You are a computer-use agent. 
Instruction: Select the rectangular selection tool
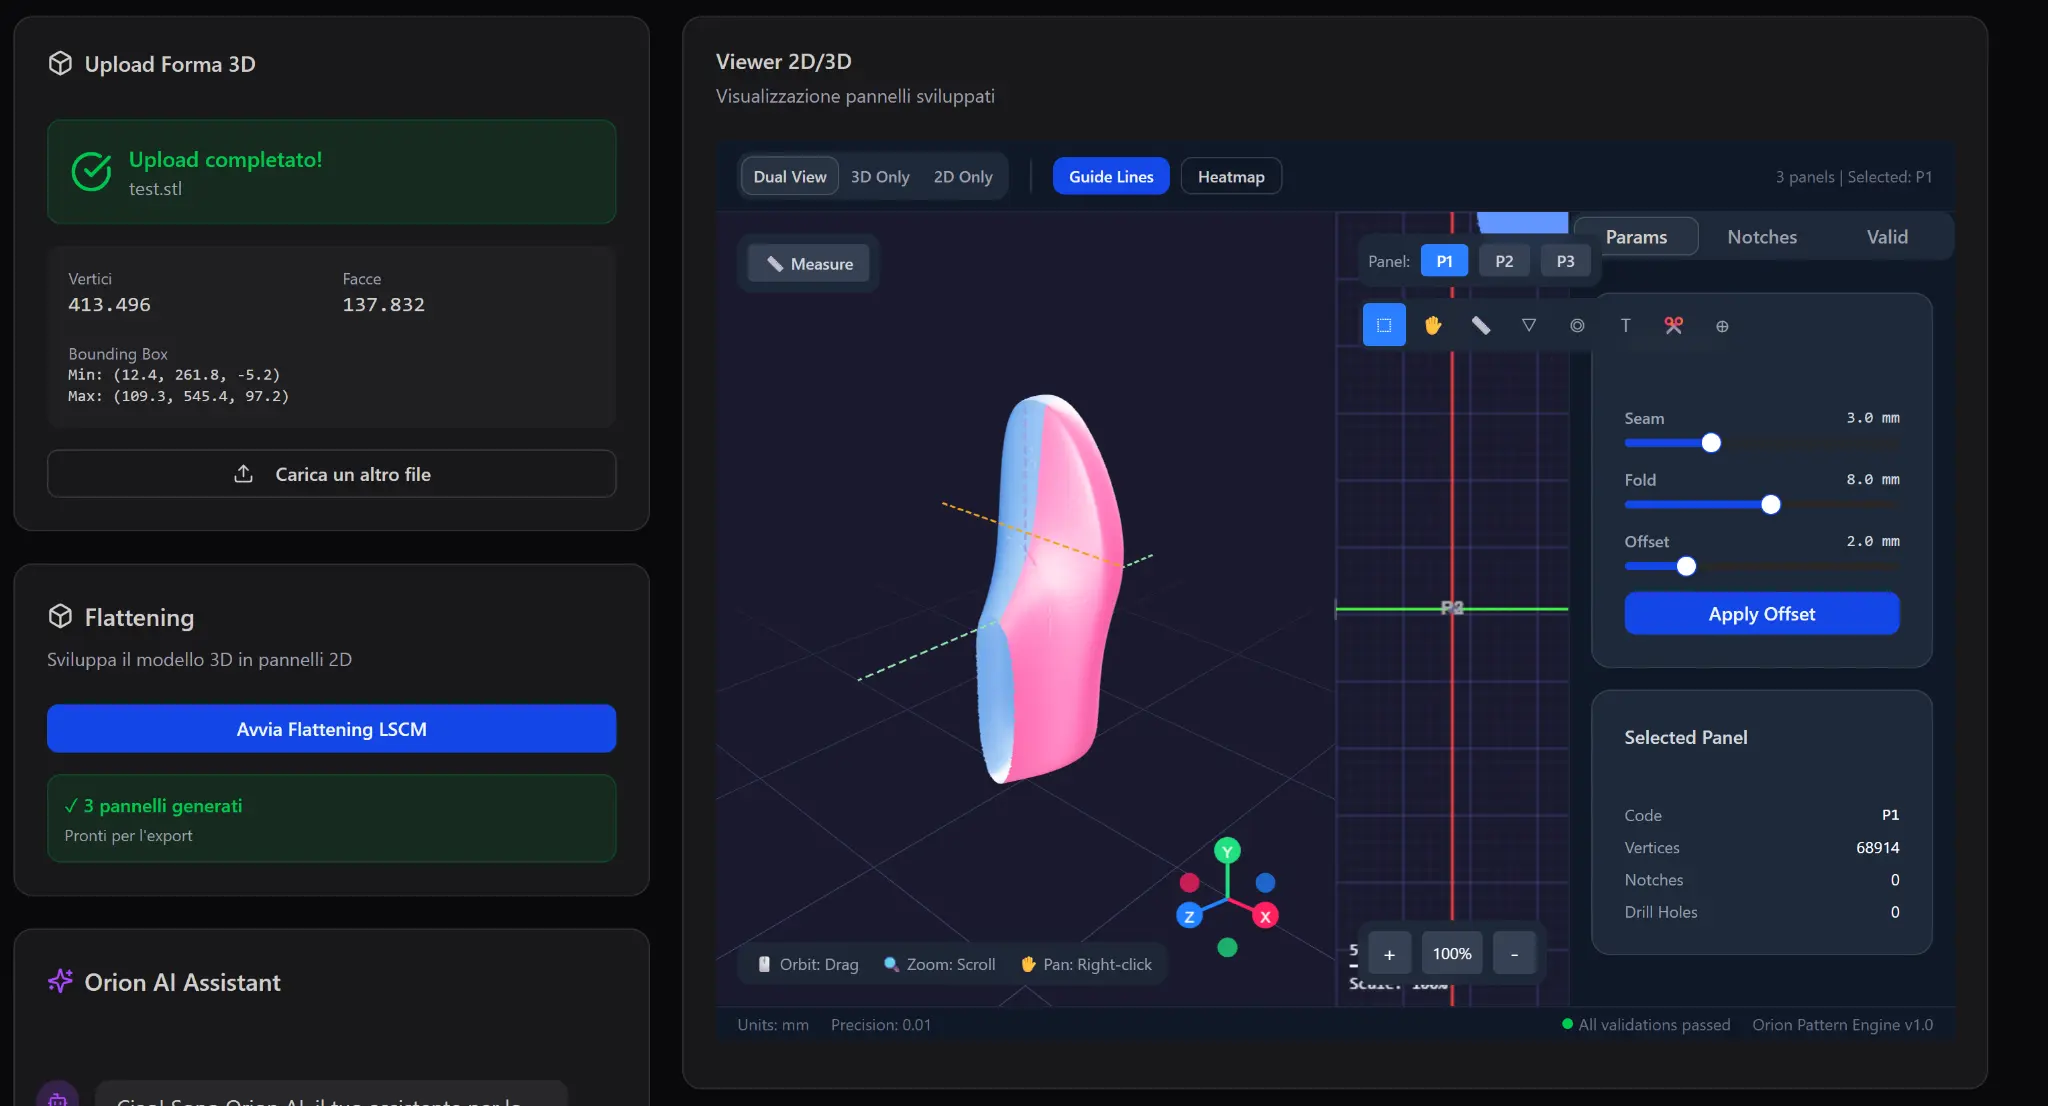(1384, 325)
